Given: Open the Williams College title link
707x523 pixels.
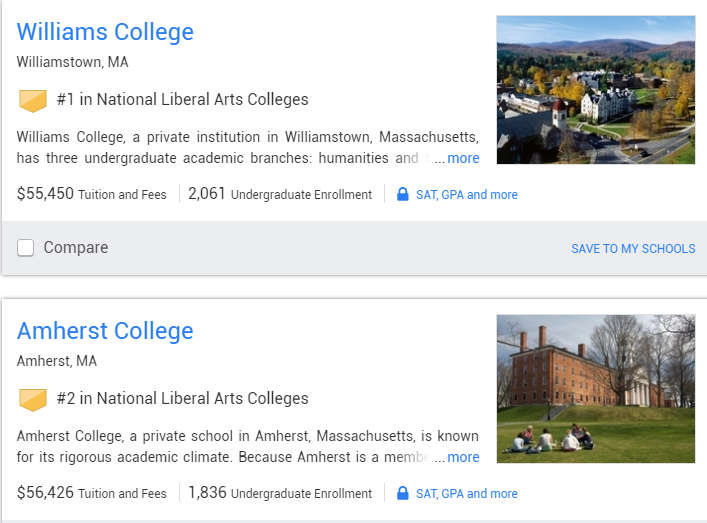Looking at the screenshot, I should [105, 32].
